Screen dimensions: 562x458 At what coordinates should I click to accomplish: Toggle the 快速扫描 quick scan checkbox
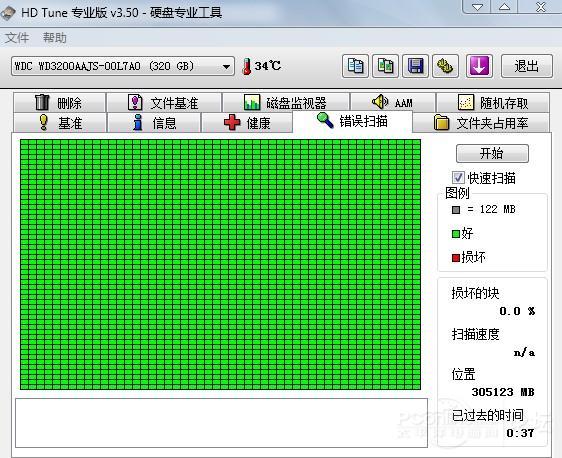pyautogui.click(x=458, y=178)
